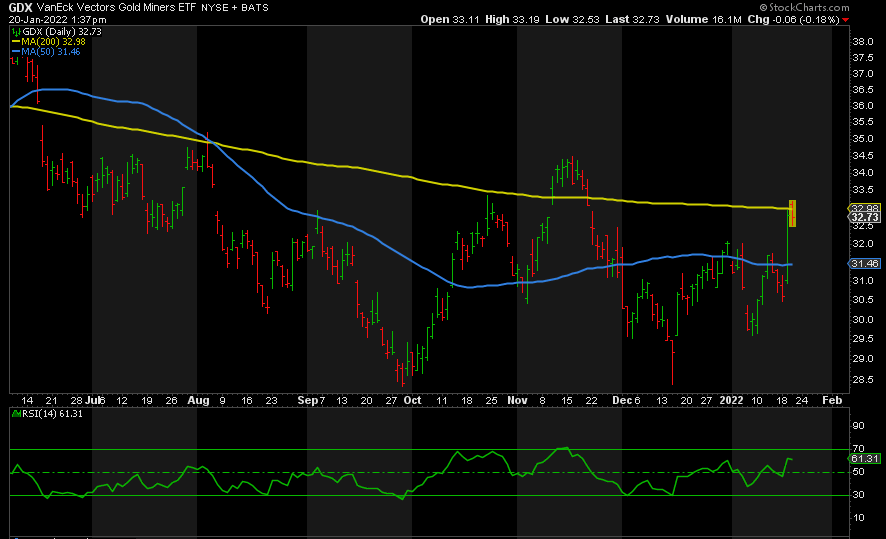Click the Oct label on date axis

click(412, 400)
